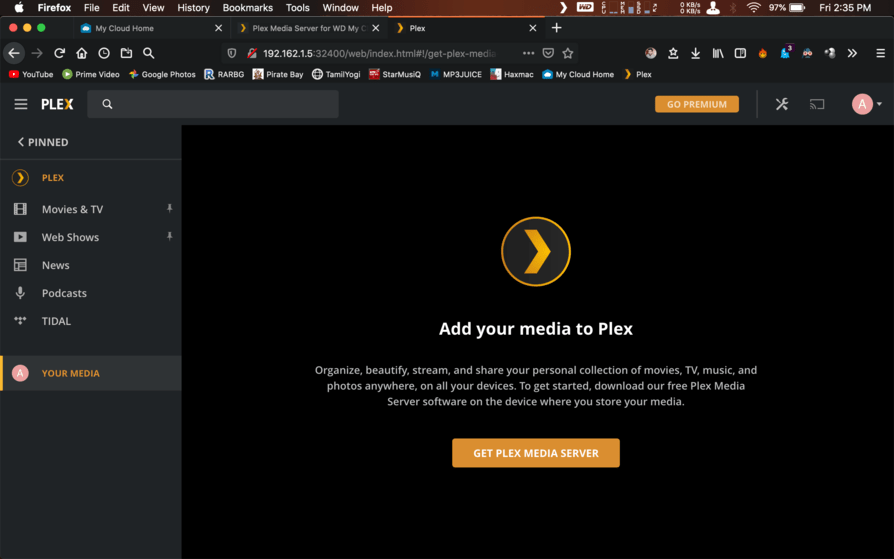This screenshot has width=894, height=559.
Task: Click the cast to device icon
Action: click(x=817, y=104)
